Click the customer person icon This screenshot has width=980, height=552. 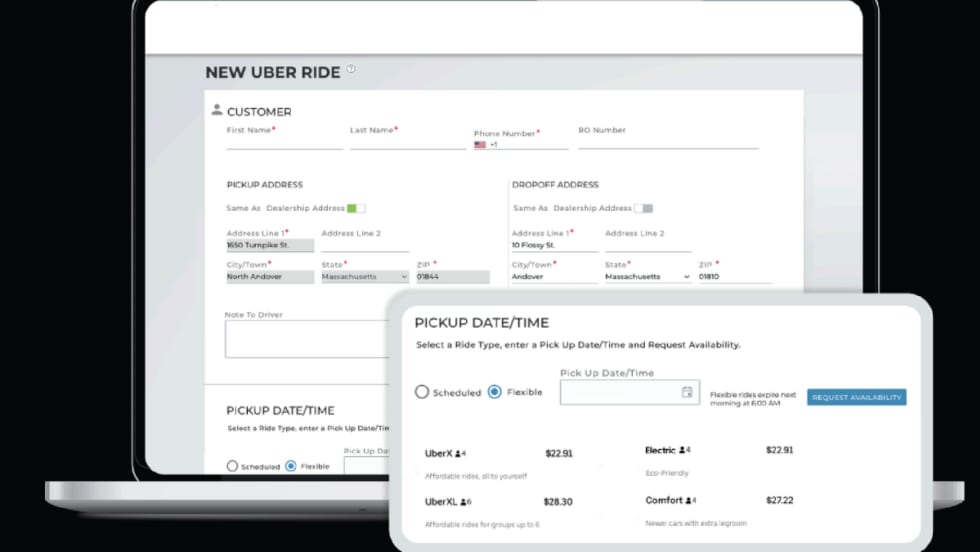click(x=217, y=110)
